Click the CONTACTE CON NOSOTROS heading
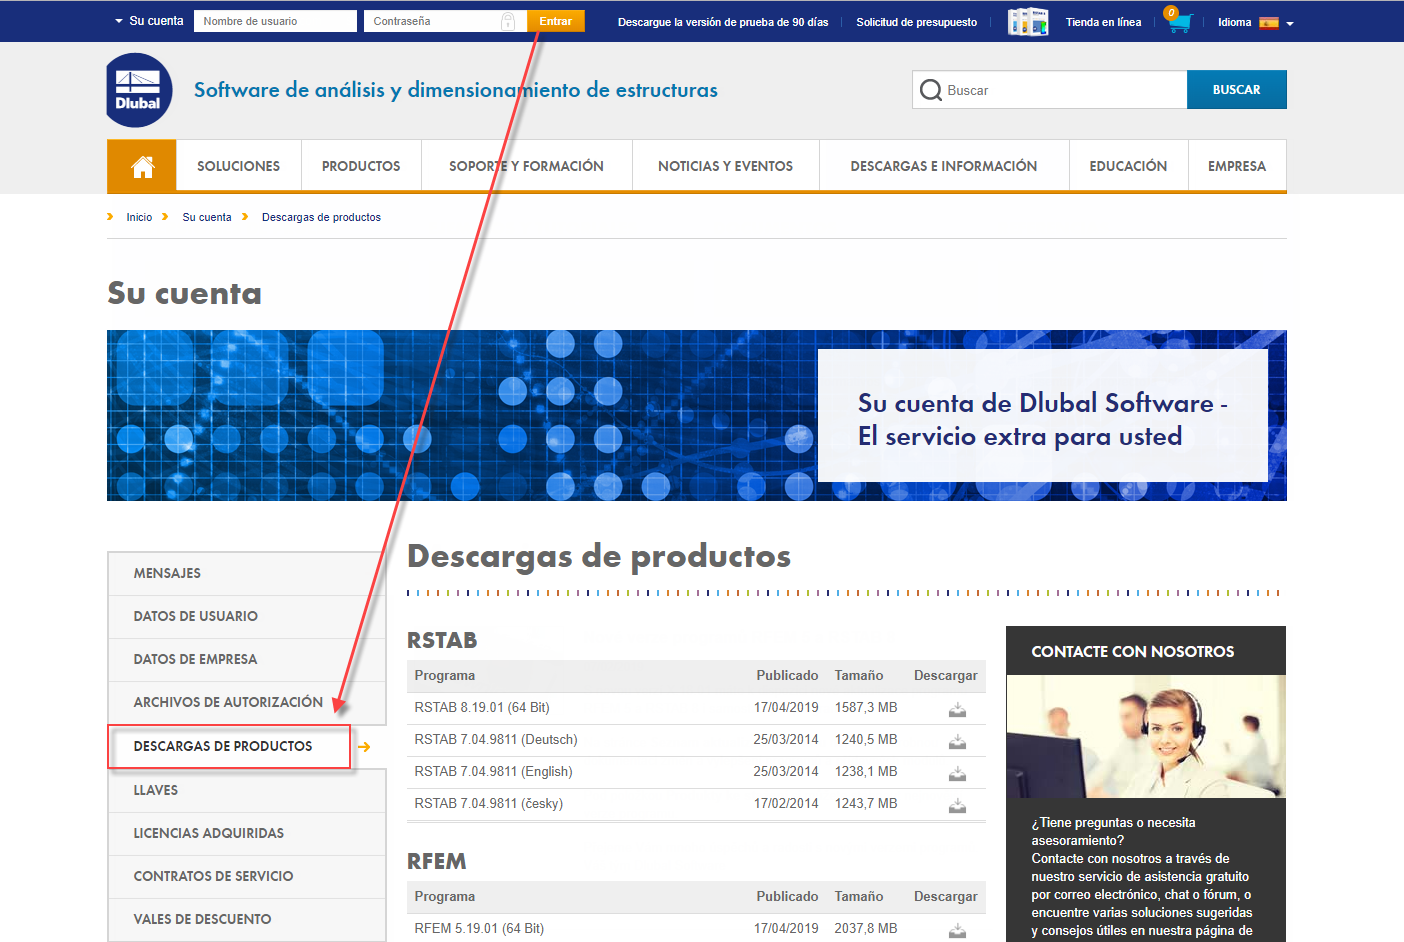This screenshot has height=942, width=1404. [x=1132, y=652]
